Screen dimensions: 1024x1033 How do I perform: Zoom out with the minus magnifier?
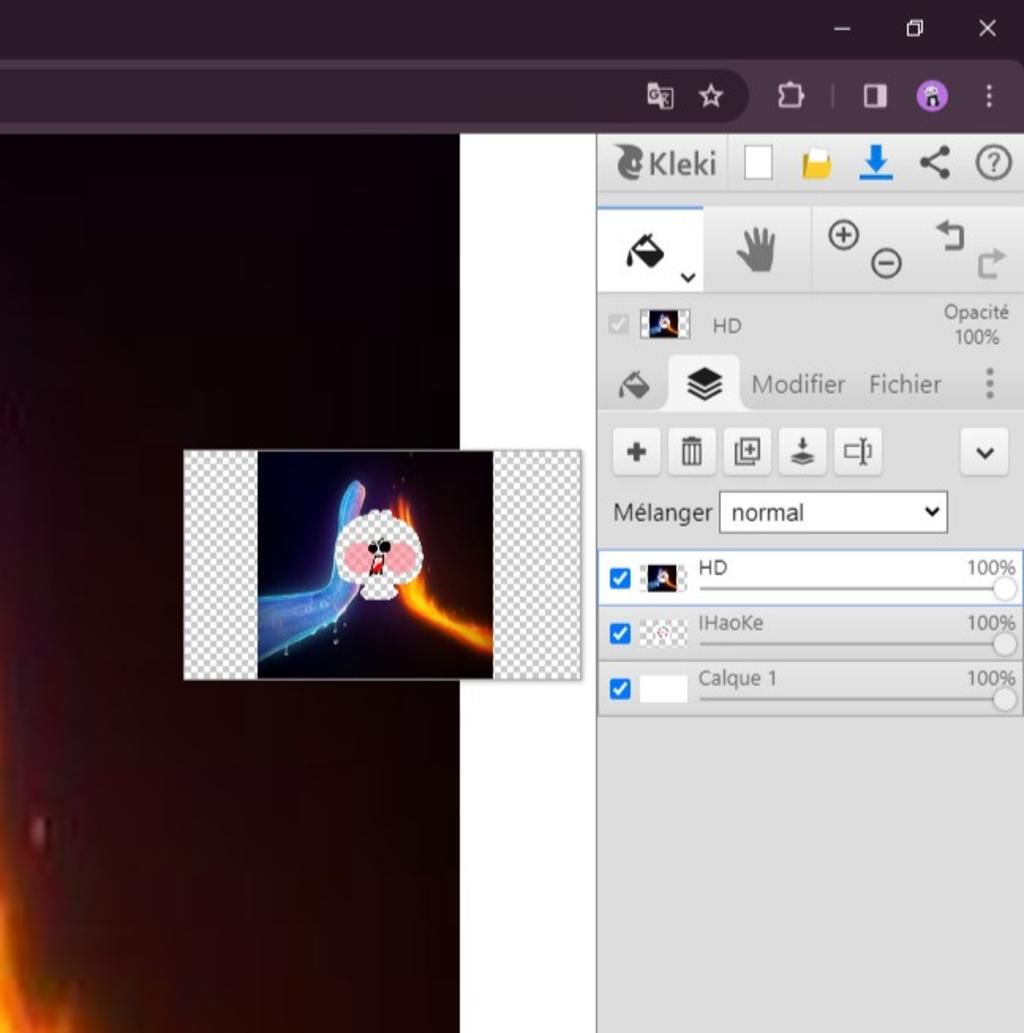coord(886,264)
